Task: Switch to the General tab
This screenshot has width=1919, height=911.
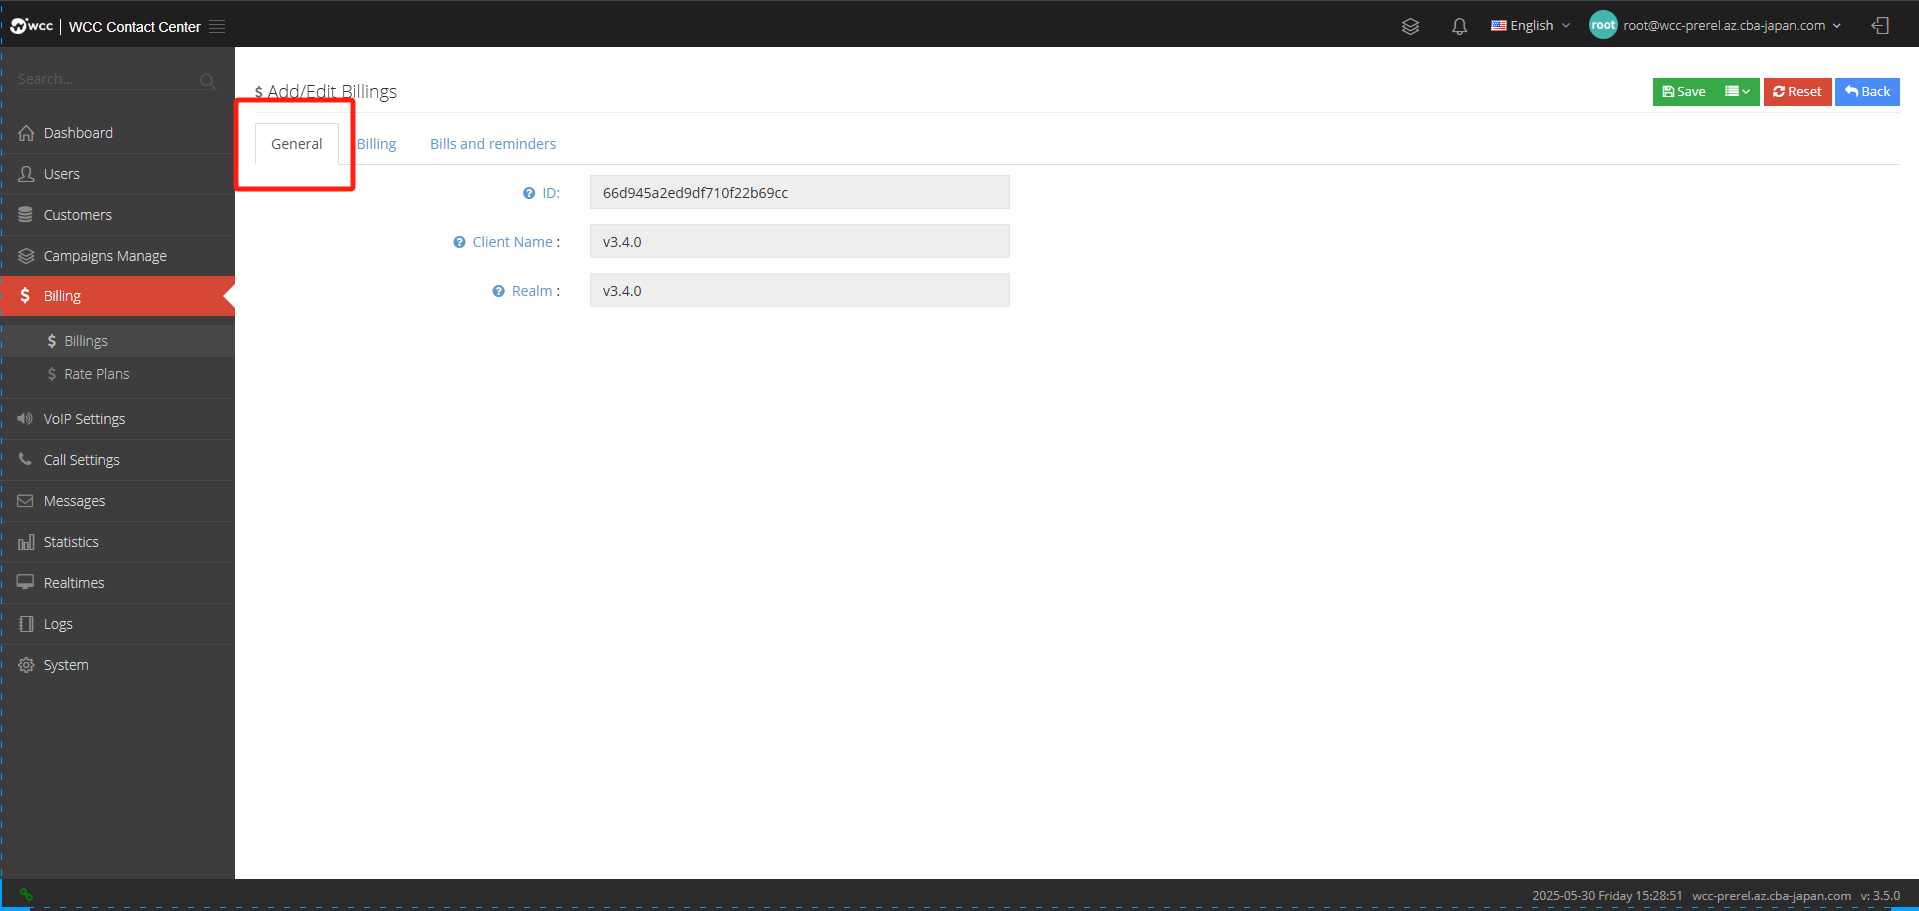Action: (x=297, y=144)
